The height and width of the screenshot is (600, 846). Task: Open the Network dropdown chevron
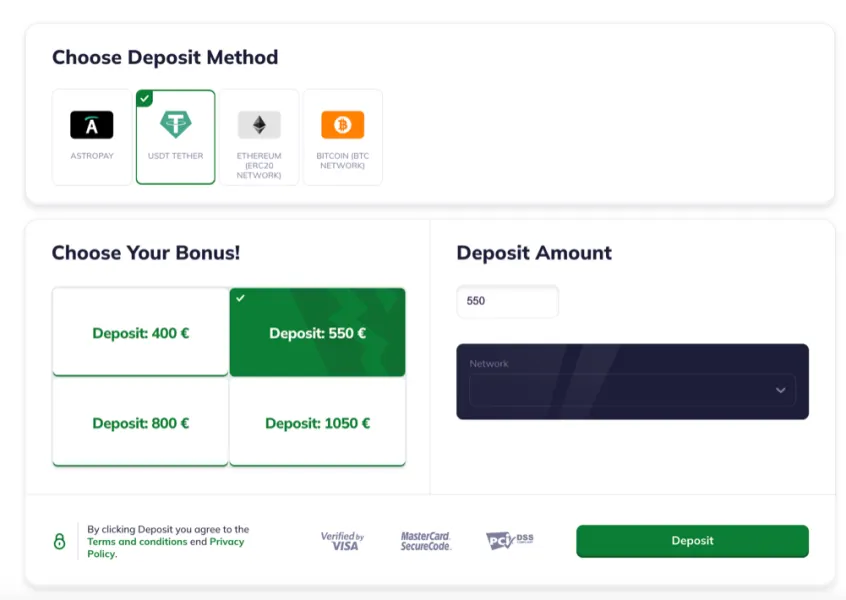tap(780, 390)
